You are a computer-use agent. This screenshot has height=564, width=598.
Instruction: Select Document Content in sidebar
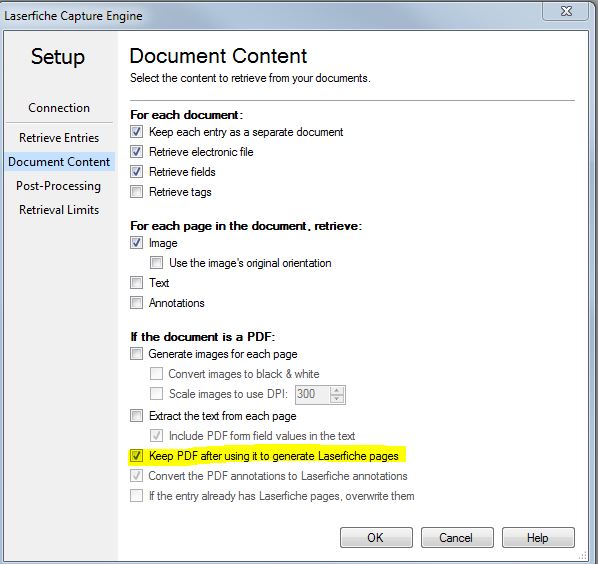tap(59, 162)
